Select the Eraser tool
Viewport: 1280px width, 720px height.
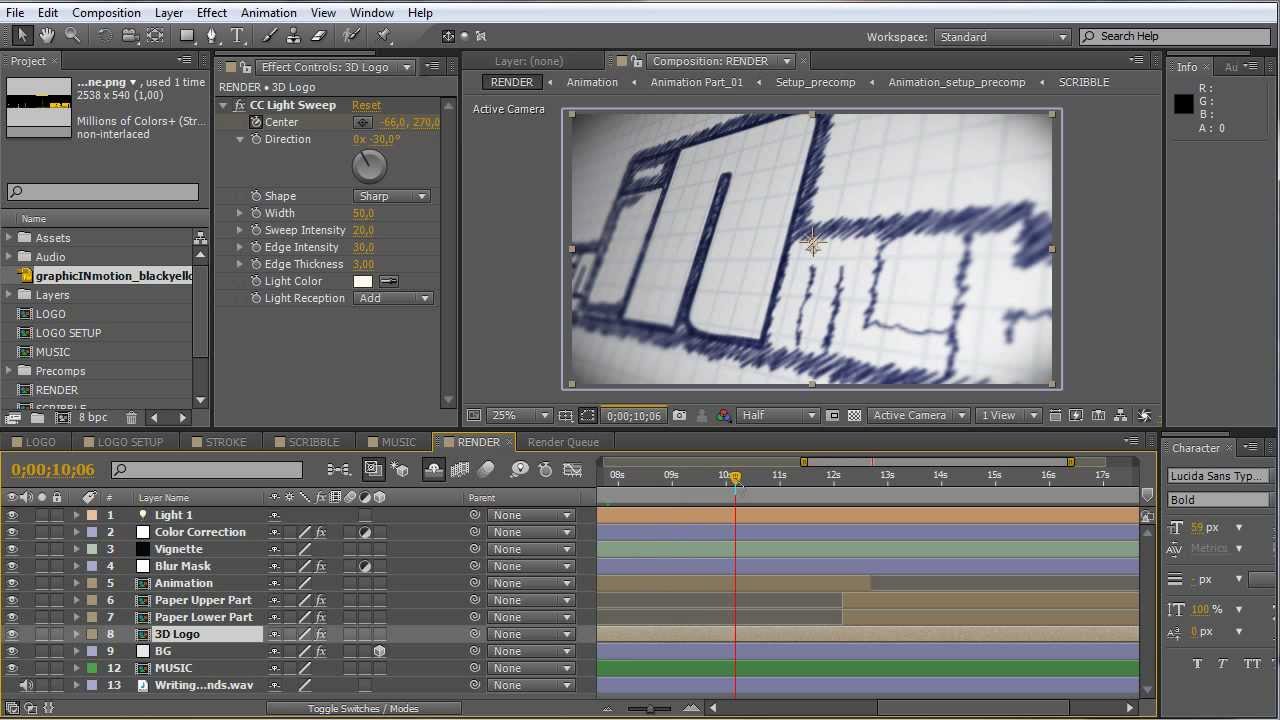(x=319, y=35)
